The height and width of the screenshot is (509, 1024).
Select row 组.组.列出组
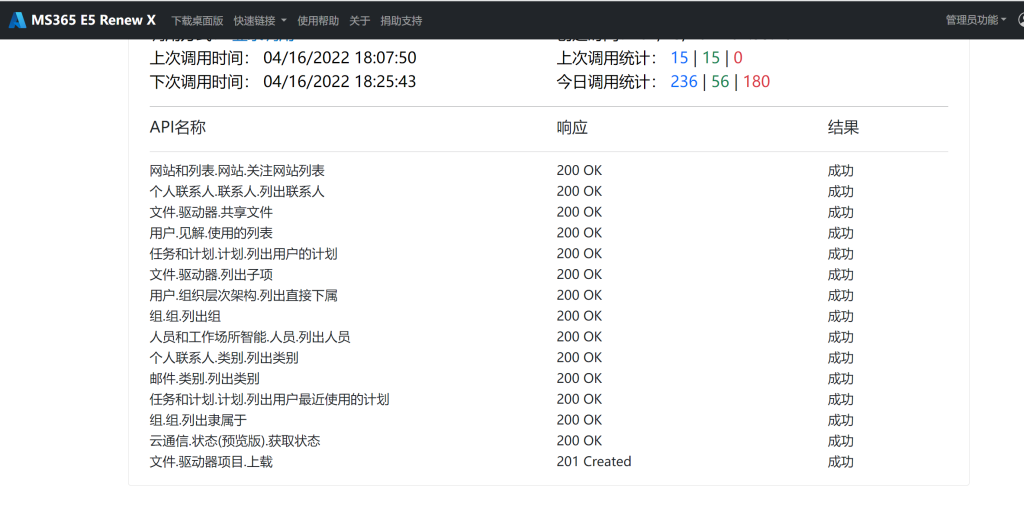coord(549,316)
